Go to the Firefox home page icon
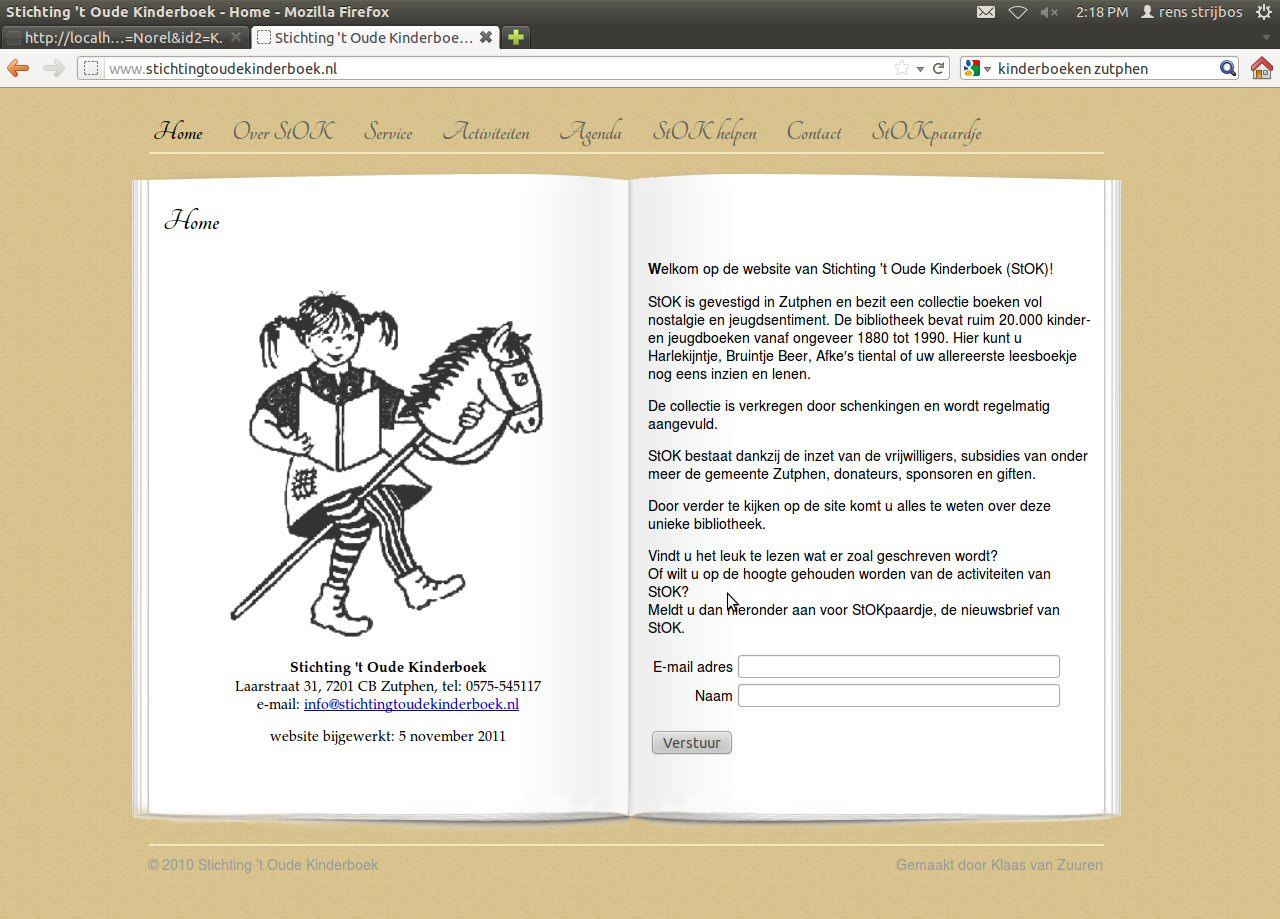This screenshot has height=919, width=1280. pyautogui.click(x=1261, y=68)
